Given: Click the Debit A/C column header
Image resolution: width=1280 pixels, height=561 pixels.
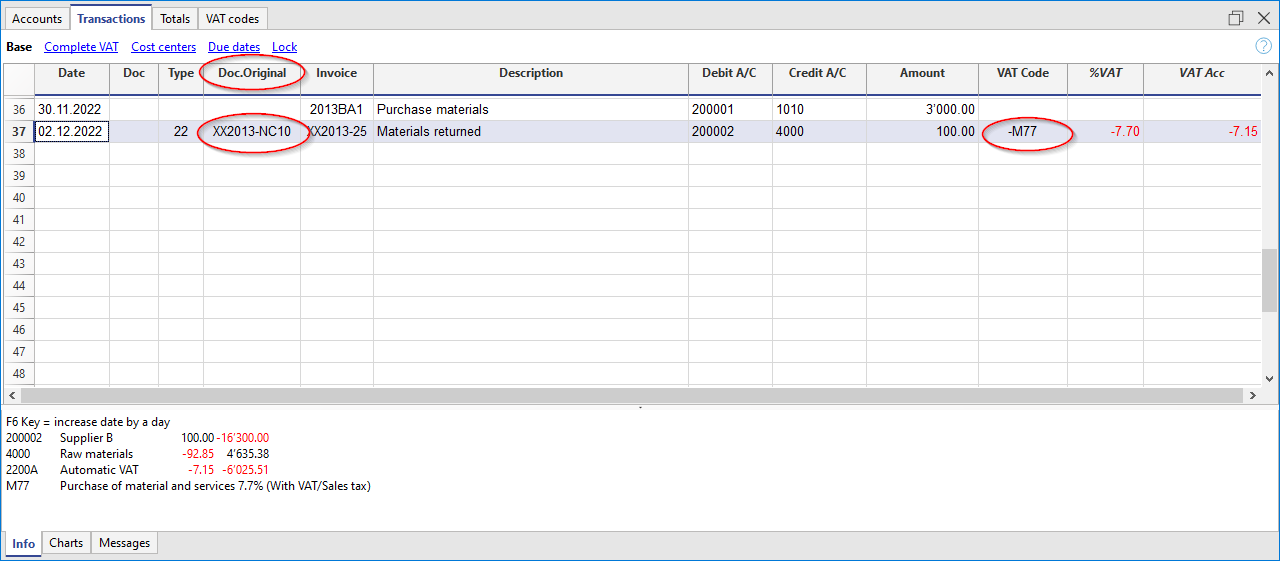Looking at the screenshot, I should tap(730, 79).
